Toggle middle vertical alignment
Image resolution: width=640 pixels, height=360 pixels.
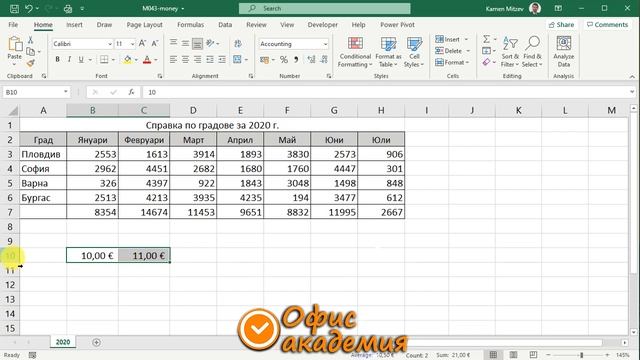click(185, 43)
